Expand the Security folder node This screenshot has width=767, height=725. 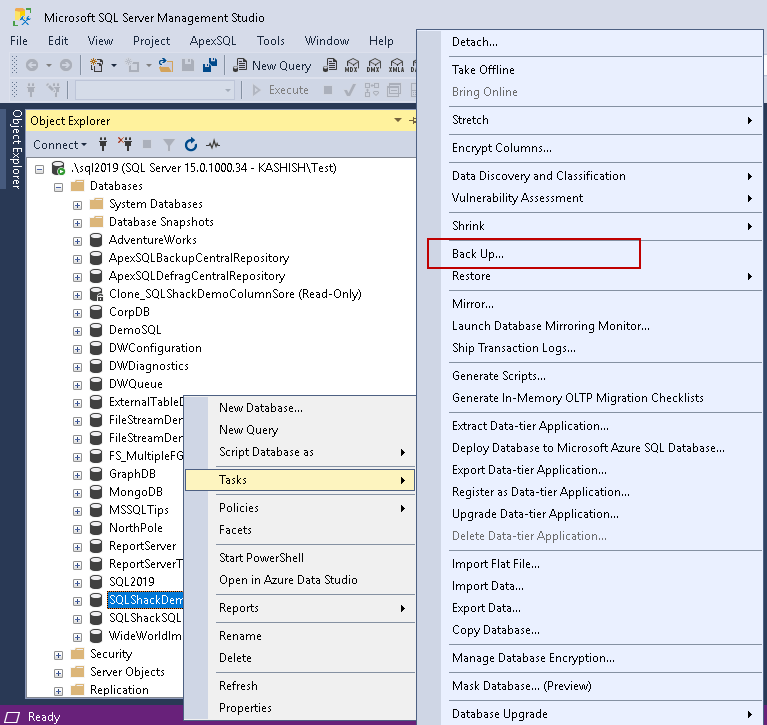click(58, 656)
